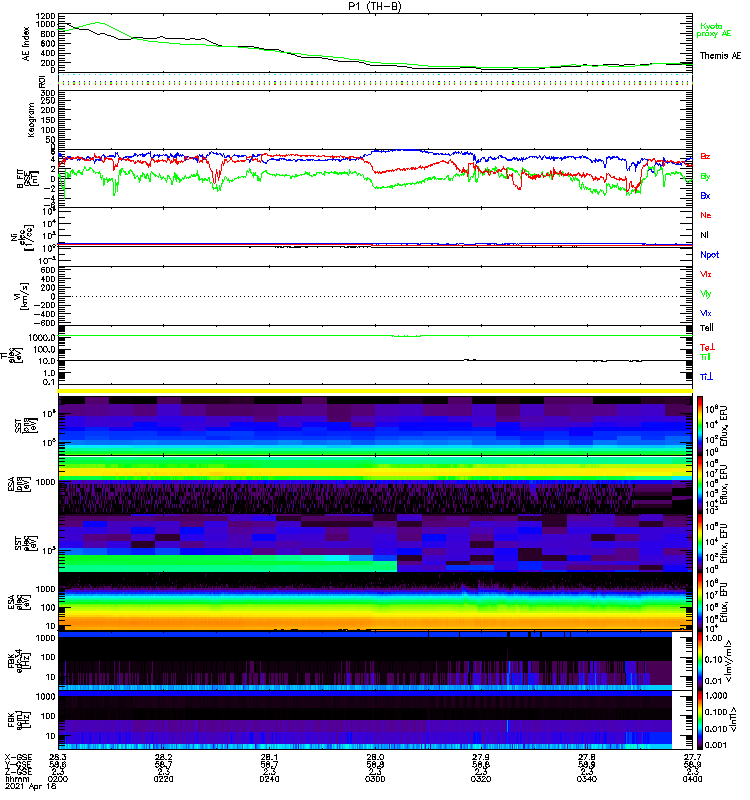750x800 pixels.
Task: Click the green Ti trace line
Action: pyautogui.click(x=375, y=336)
